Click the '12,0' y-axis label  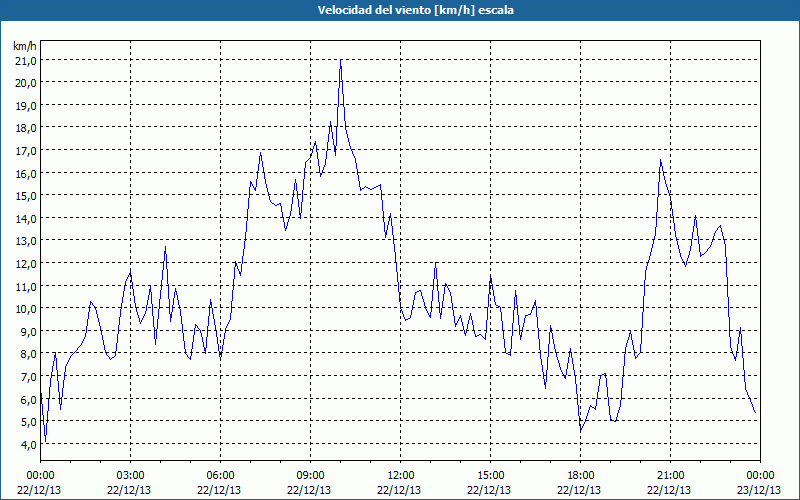[26, 264]
